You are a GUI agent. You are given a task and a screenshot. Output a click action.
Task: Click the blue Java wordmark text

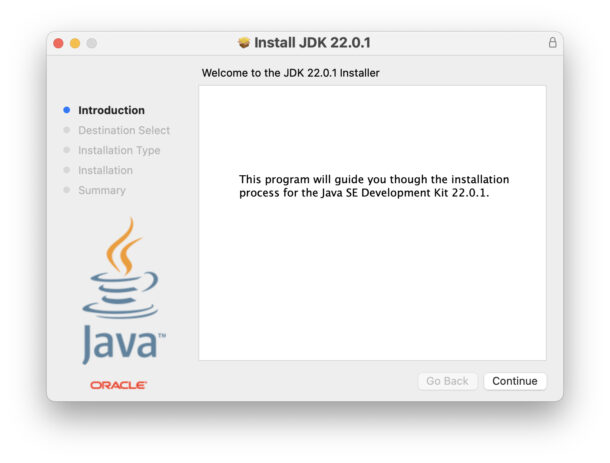[118, 345]
